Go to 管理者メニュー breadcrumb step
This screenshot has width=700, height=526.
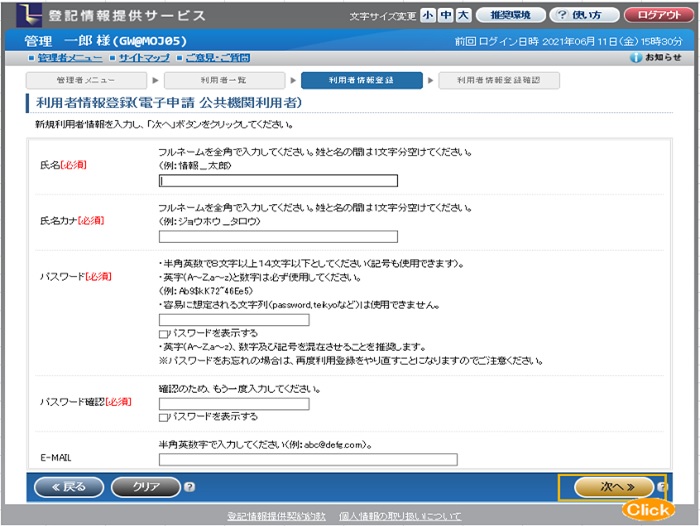pos(86,80)
